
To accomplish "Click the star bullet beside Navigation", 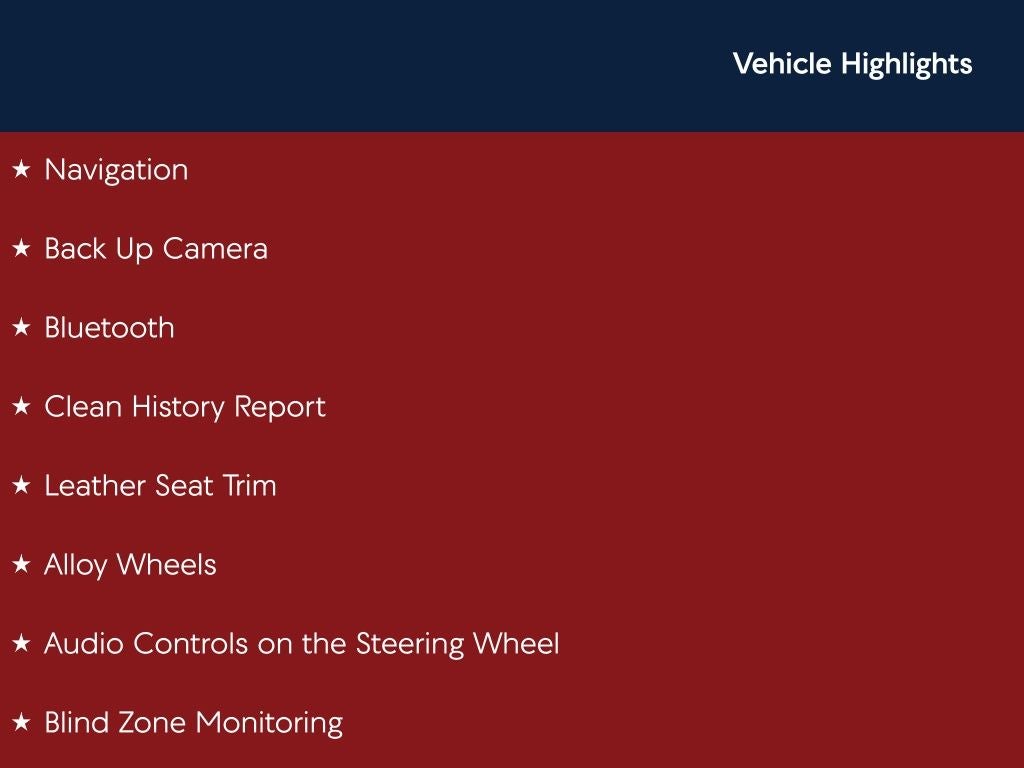I will click(x=21, y=170).
